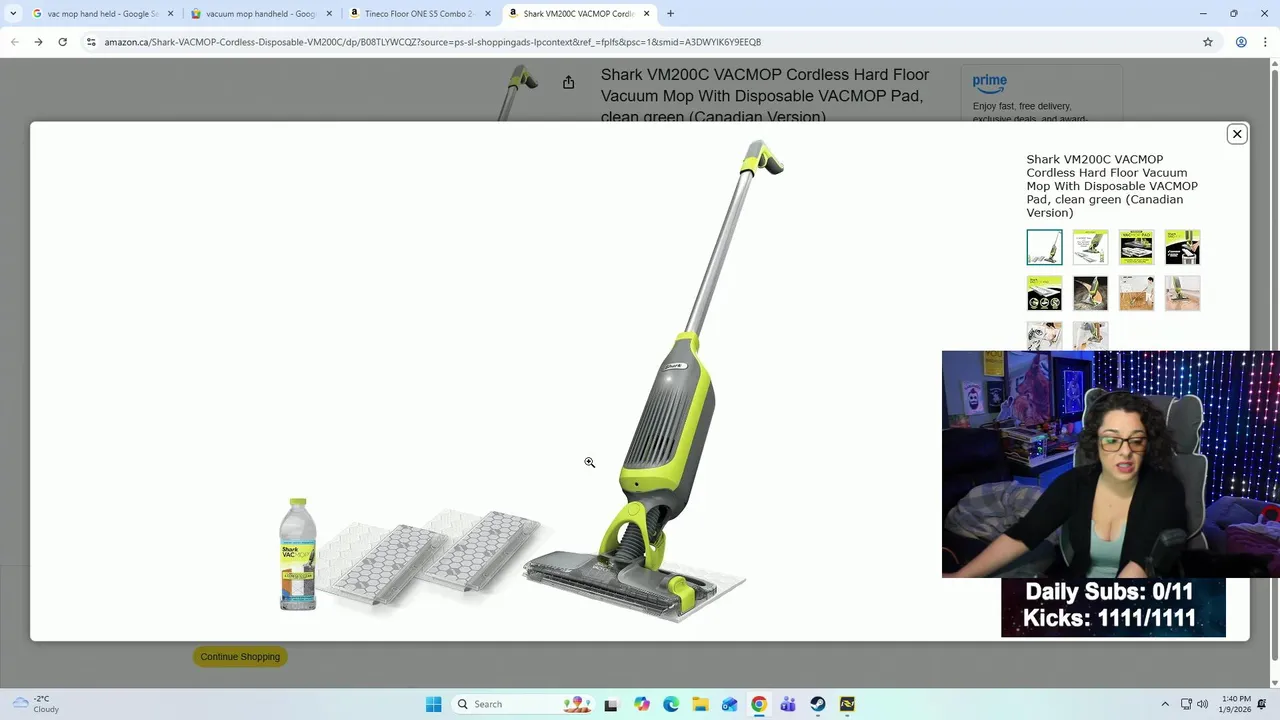Open the Outlook mail icon on taskbar
The width and height of the screenshot is (1280, 720).
(x=729, y=704)
